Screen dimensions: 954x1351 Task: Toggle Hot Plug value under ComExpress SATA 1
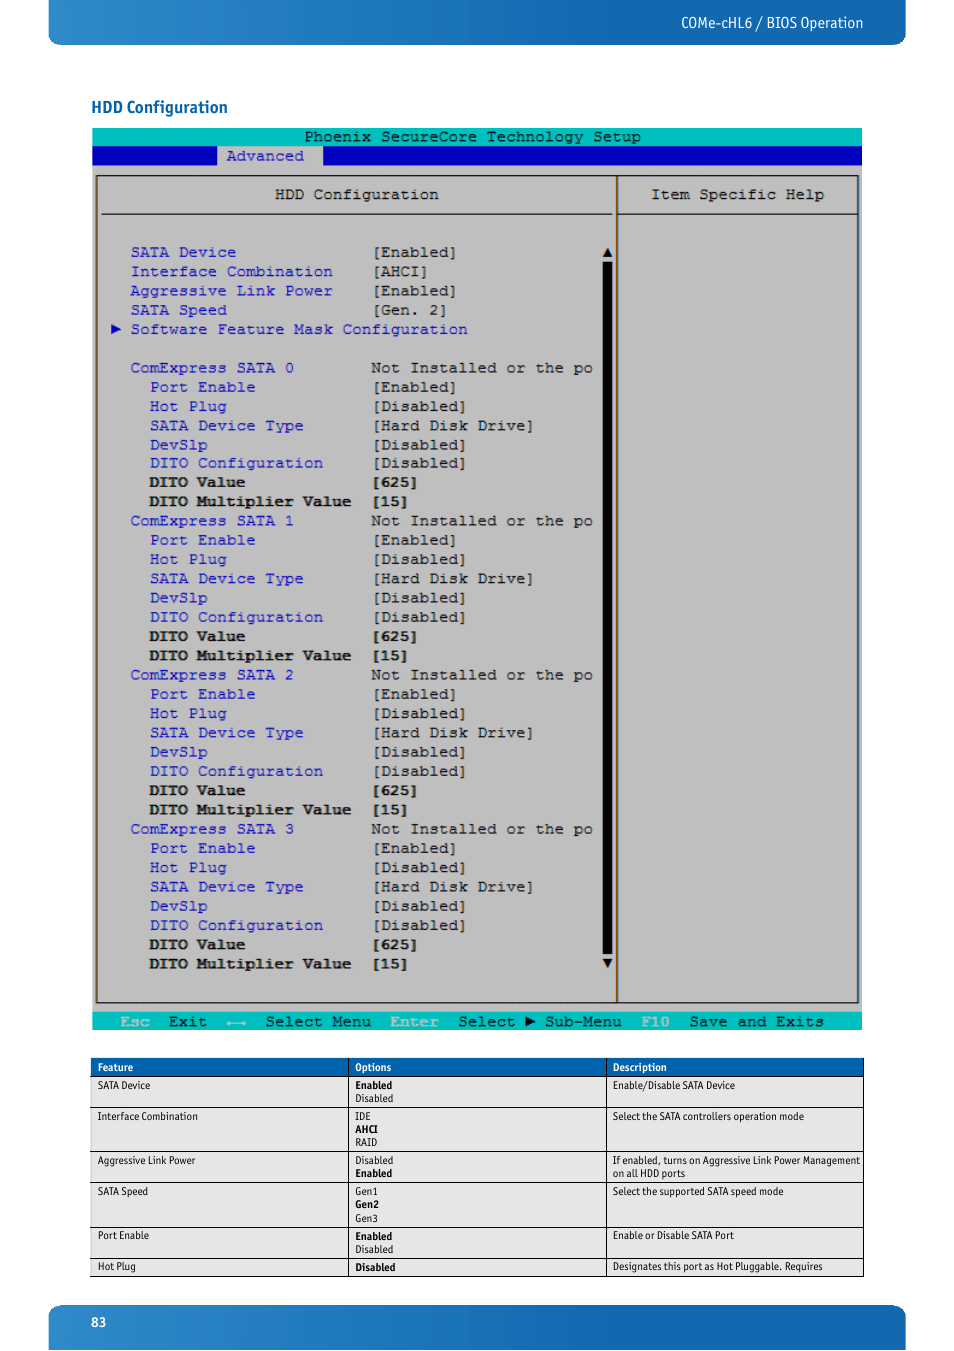[x=419, y=559]
